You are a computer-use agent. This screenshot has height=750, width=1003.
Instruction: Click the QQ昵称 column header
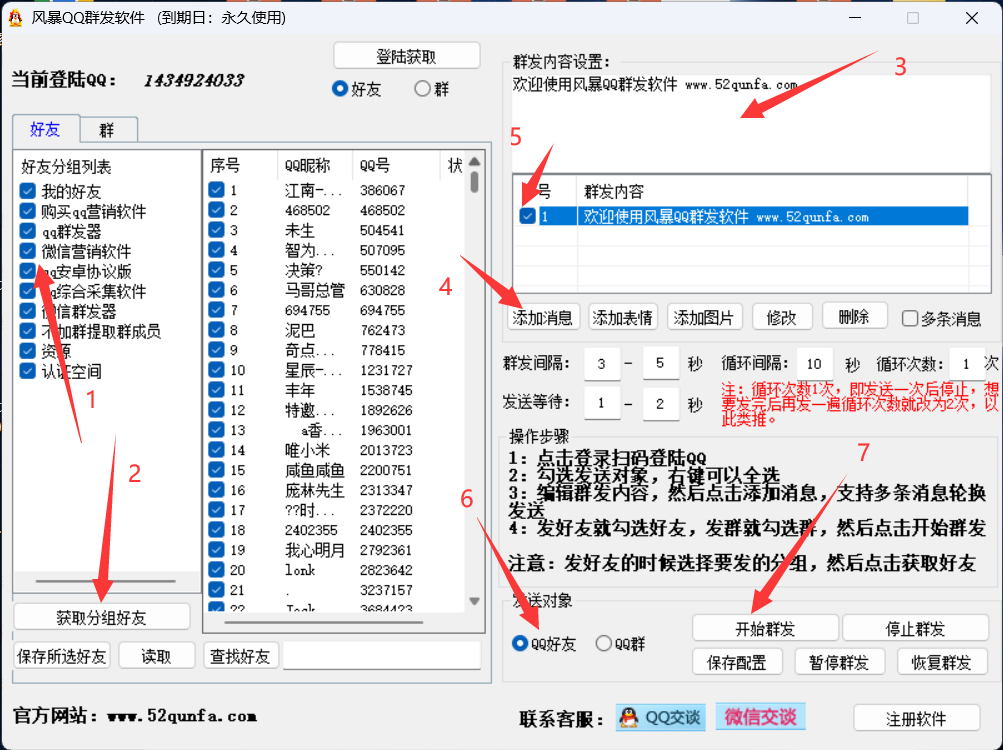[315, 166]
